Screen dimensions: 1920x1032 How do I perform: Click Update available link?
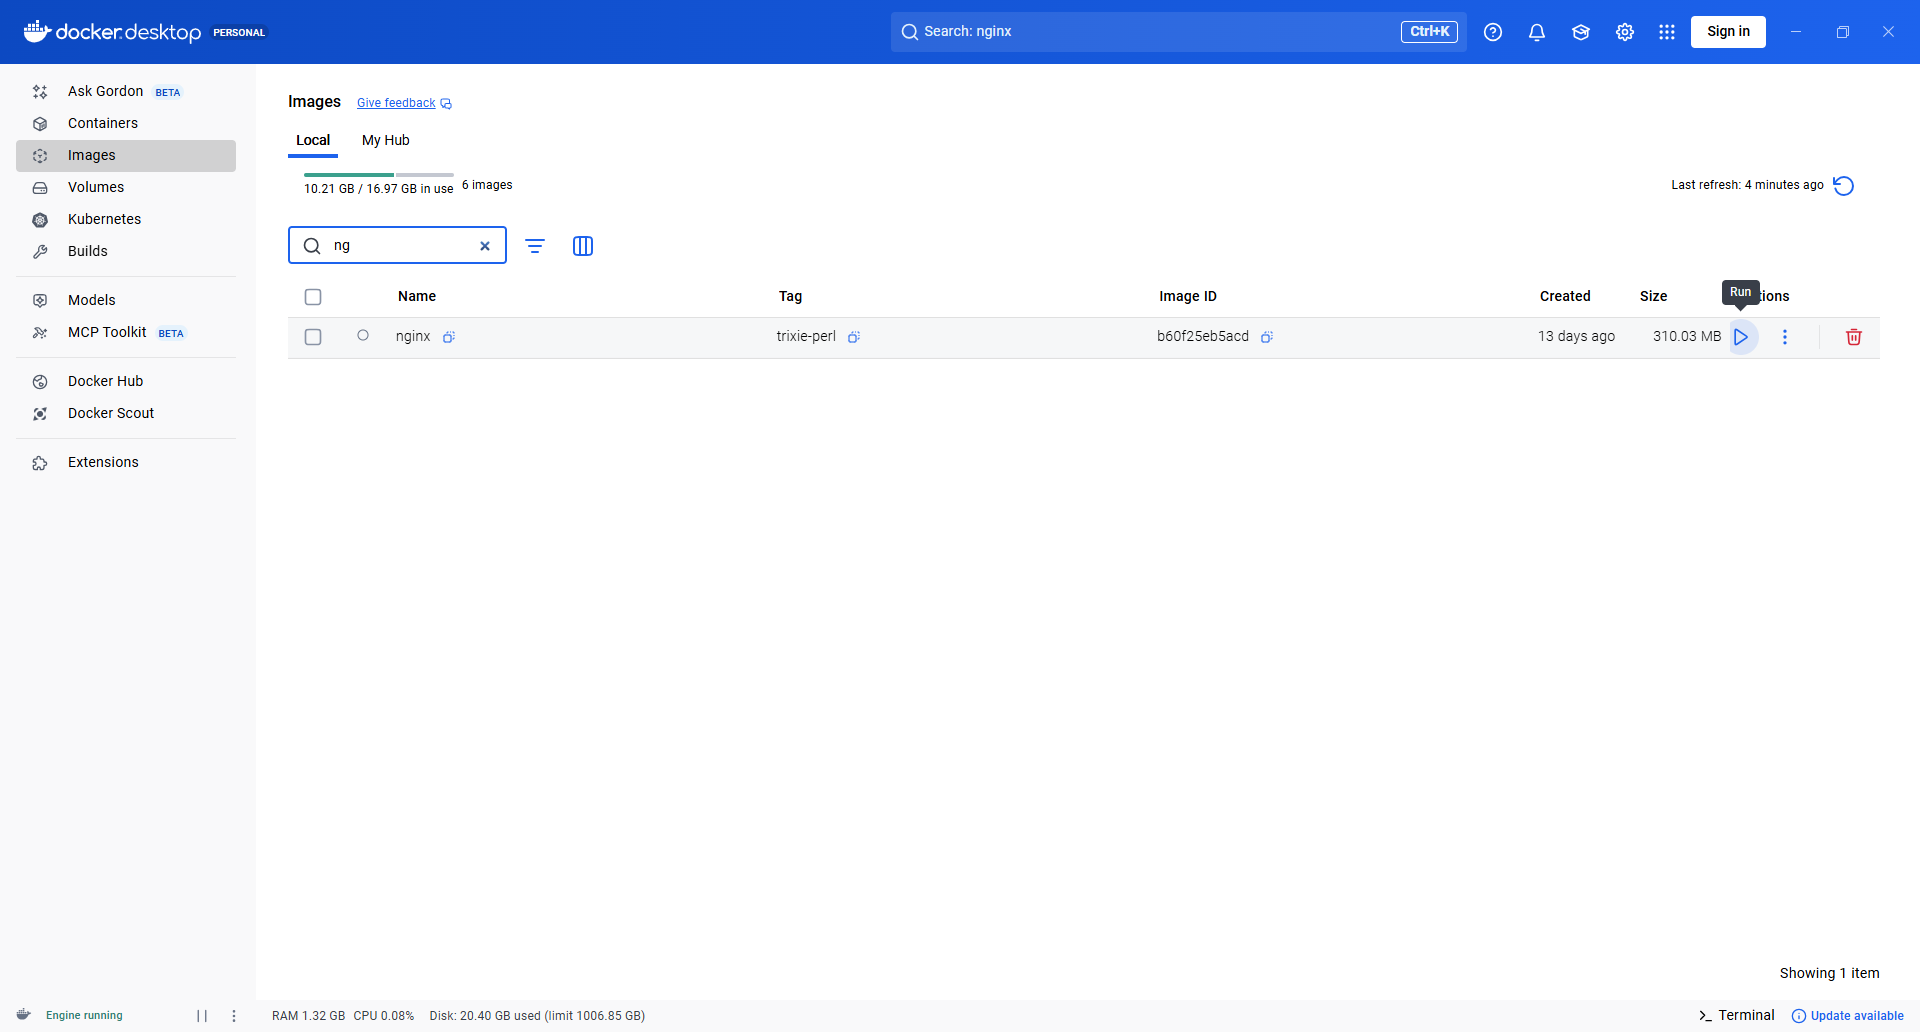(1847, 1015)
